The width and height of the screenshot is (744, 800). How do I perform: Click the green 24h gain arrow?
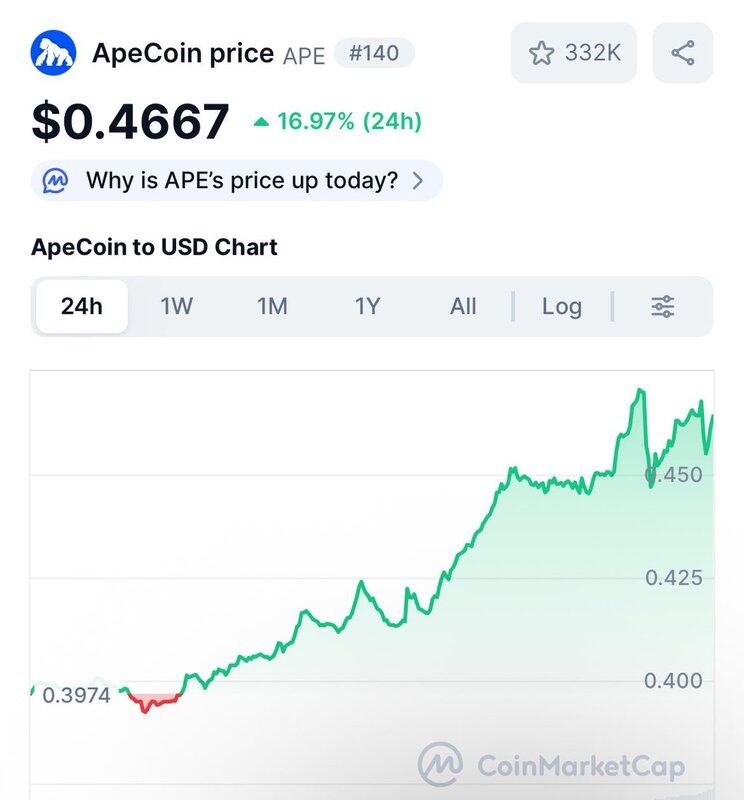coord(261,122)
